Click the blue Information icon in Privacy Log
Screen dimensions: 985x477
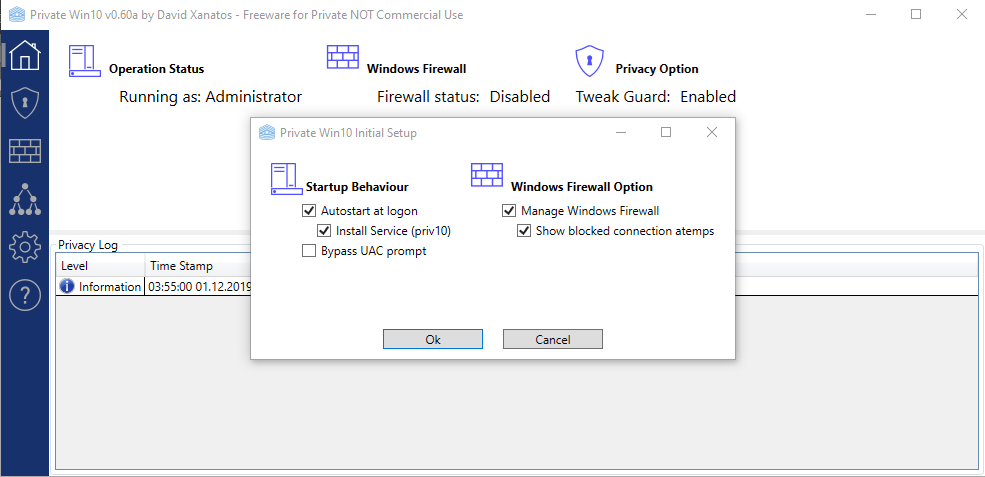coord(67,286)
